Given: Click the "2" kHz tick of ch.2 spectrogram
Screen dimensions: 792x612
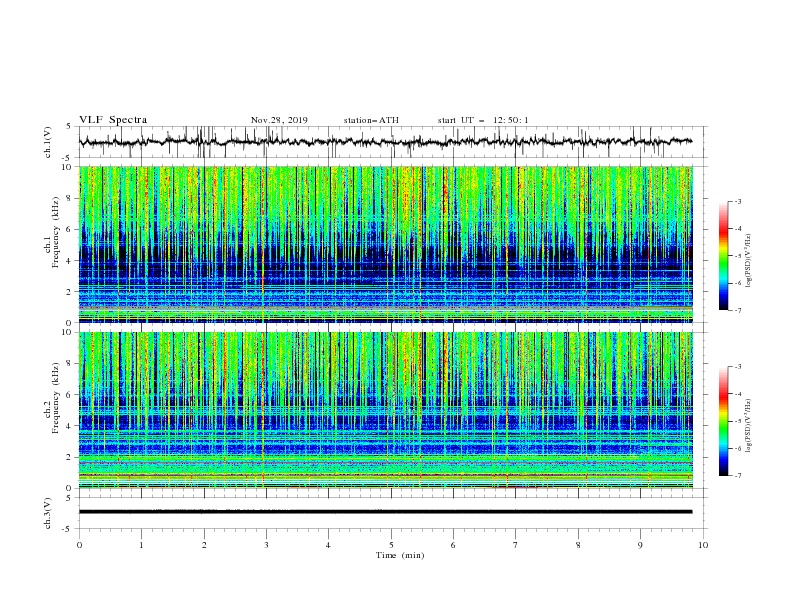Looking at the screenshot, I should [70, 457].
